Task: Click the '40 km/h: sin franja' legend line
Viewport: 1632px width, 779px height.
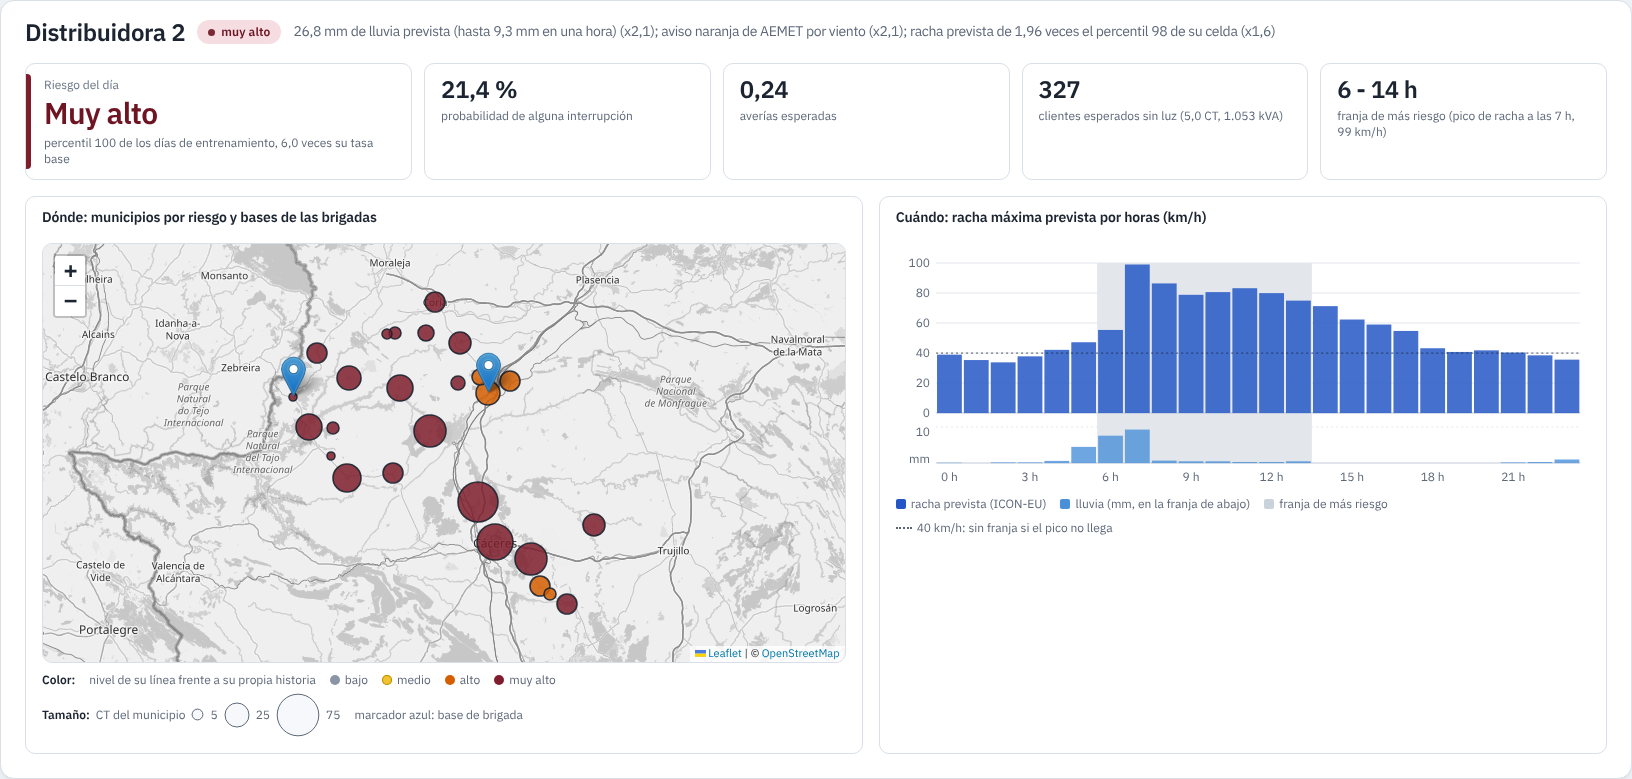Action: pos(1004,528)
